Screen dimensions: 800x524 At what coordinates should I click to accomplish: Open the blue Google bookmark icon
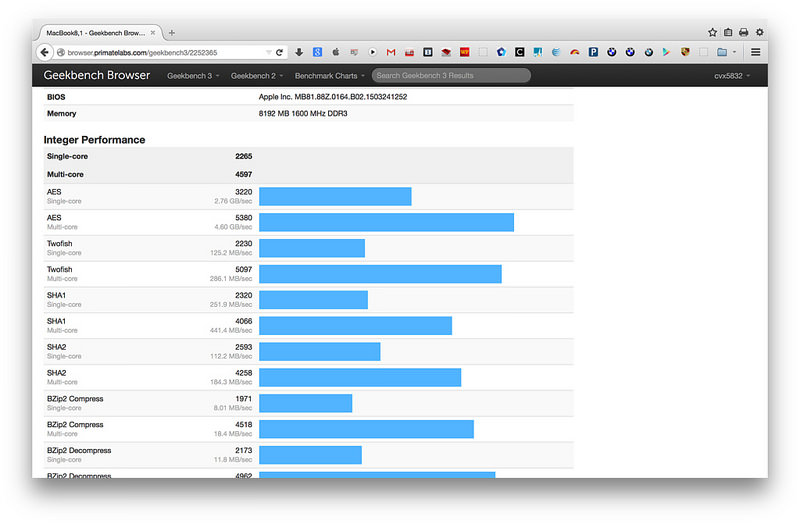pos(317,52)
